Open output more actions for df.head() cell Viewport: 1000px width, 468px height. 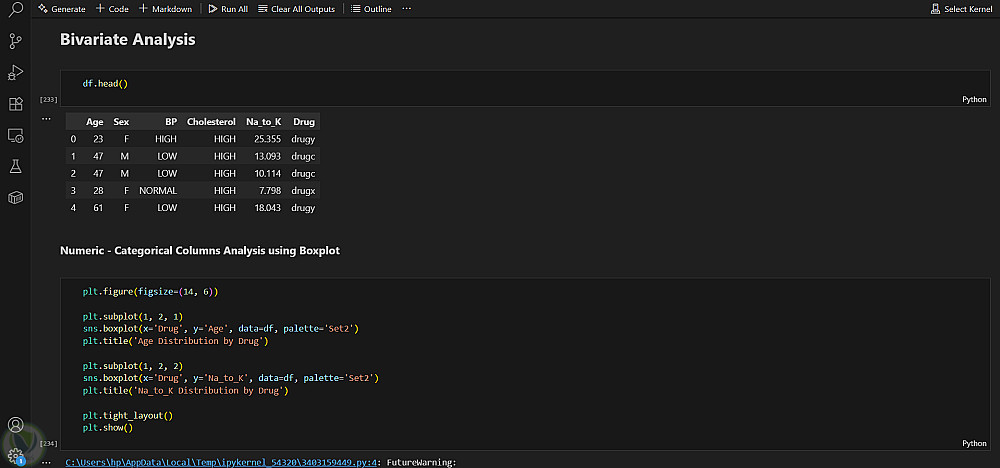(46, 118)
